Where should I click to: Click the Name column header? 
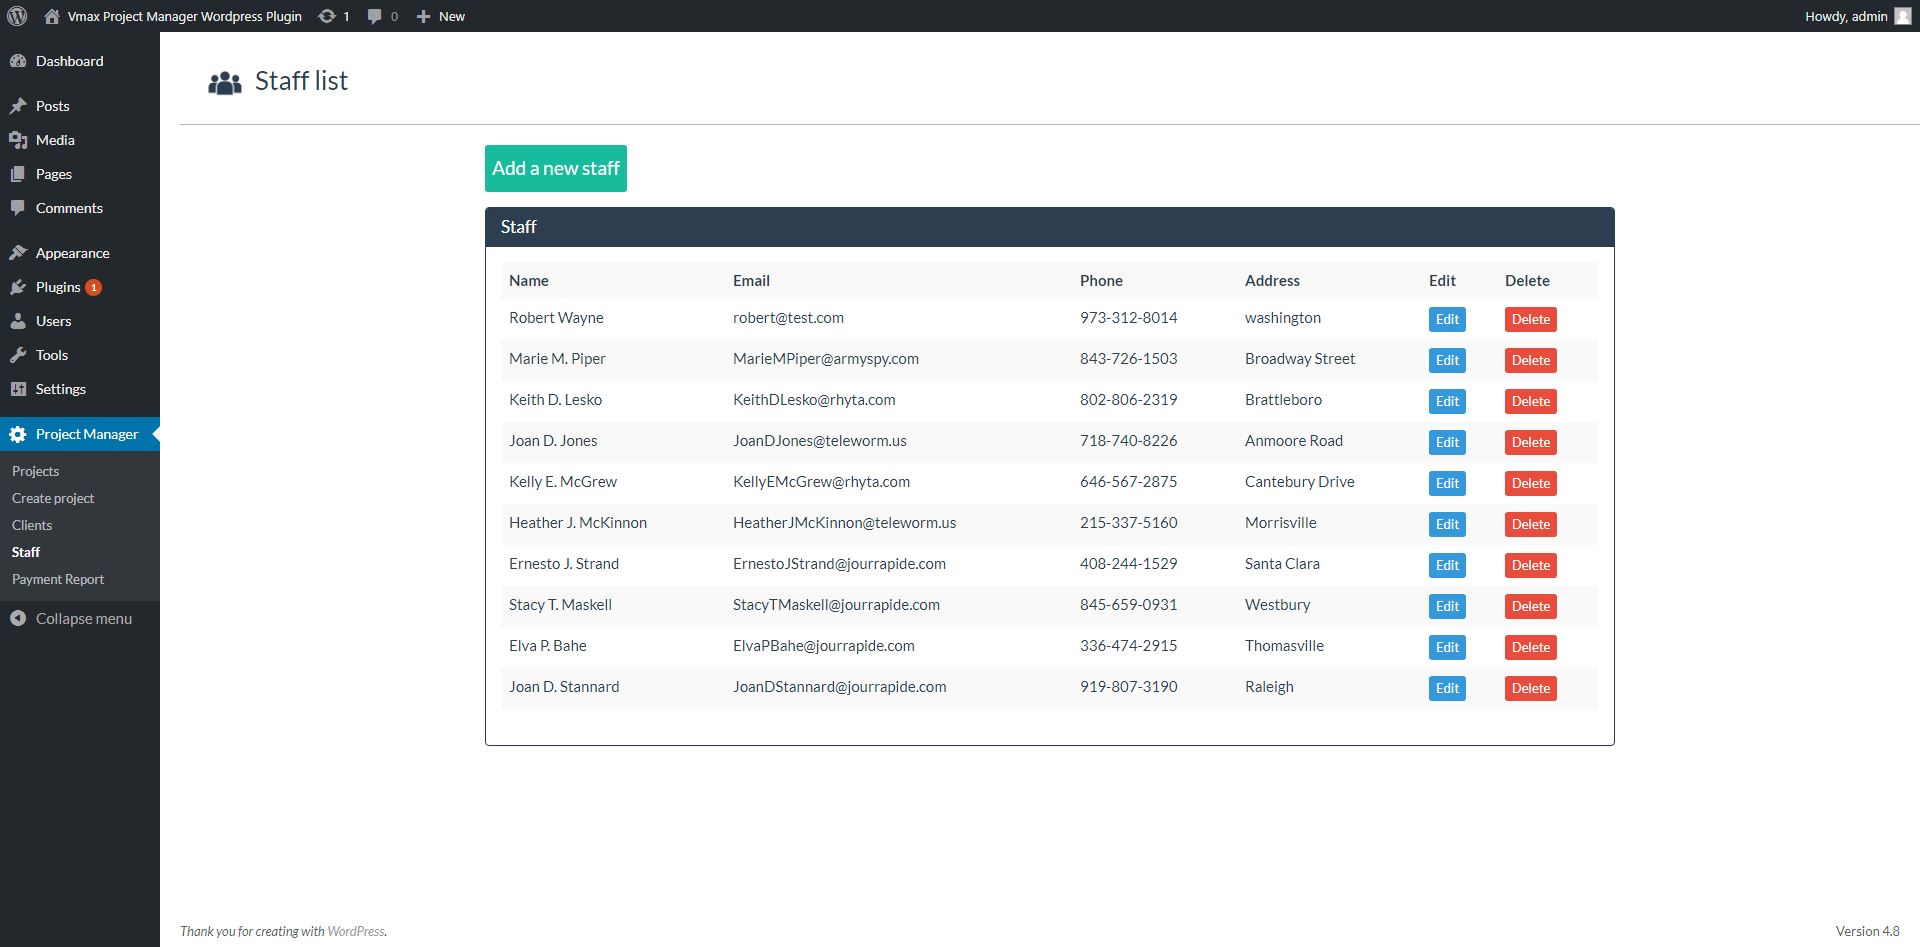529,281
